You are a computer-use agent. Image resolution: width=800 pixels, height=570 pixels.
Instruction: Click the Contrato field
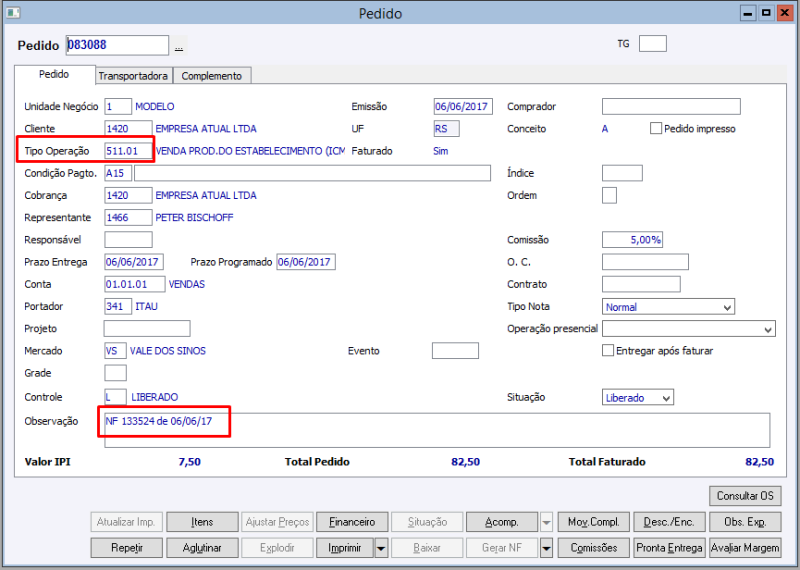point(641,284)
